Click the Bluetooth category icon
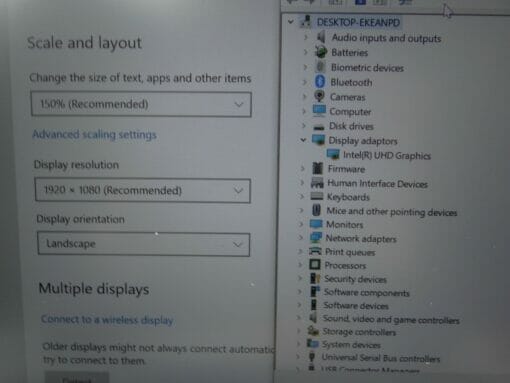The width and height of the screenshot is (510, 383). (x=320, y=82)
